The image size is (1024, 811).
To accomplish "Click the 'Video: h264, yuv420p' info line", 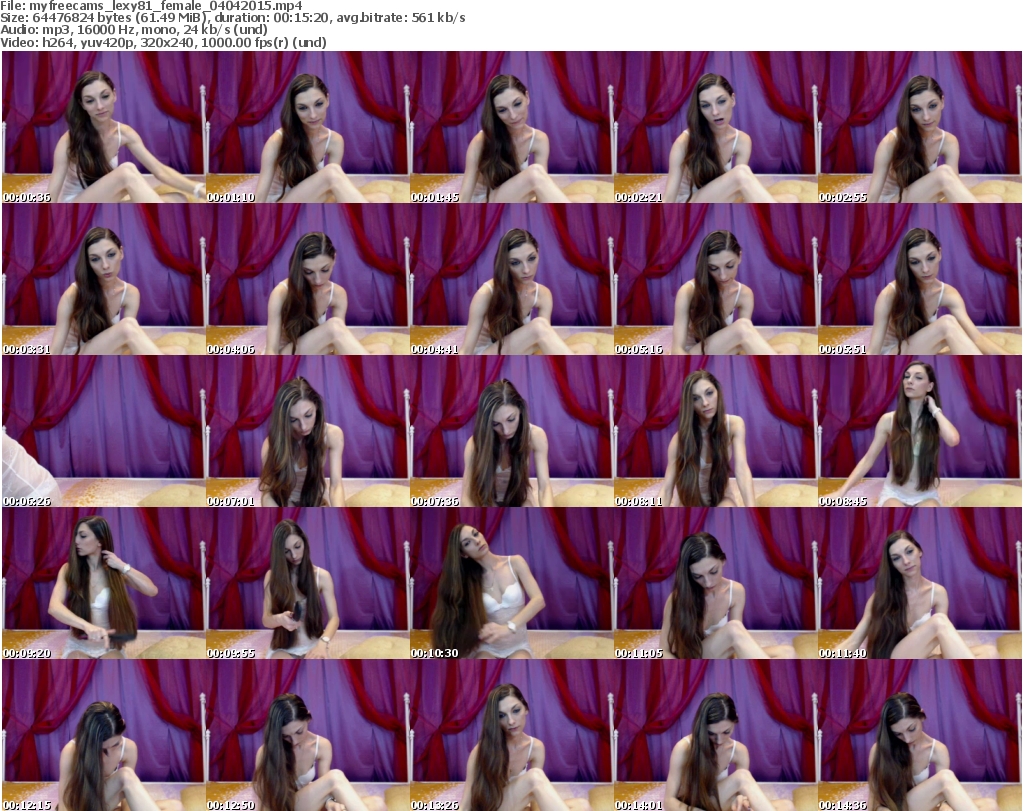I will pos(163,42).
